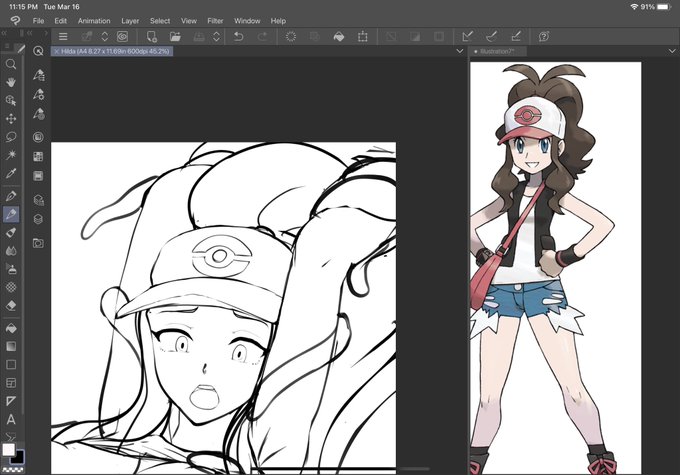The width and height of the screenshot is (680, 475).
Task: Open the Select menu
Action: (160, 21)
